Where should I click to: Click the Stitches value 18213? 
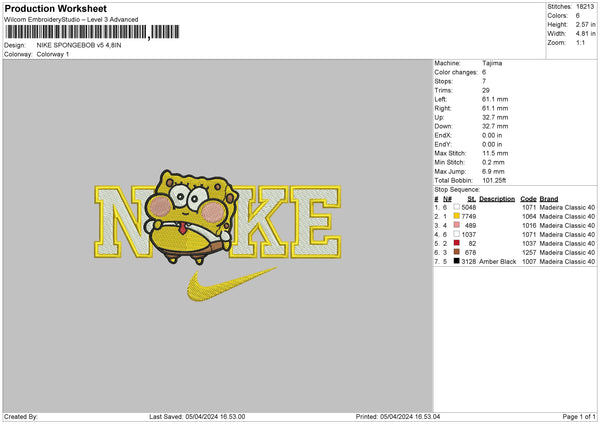[585, 7]
